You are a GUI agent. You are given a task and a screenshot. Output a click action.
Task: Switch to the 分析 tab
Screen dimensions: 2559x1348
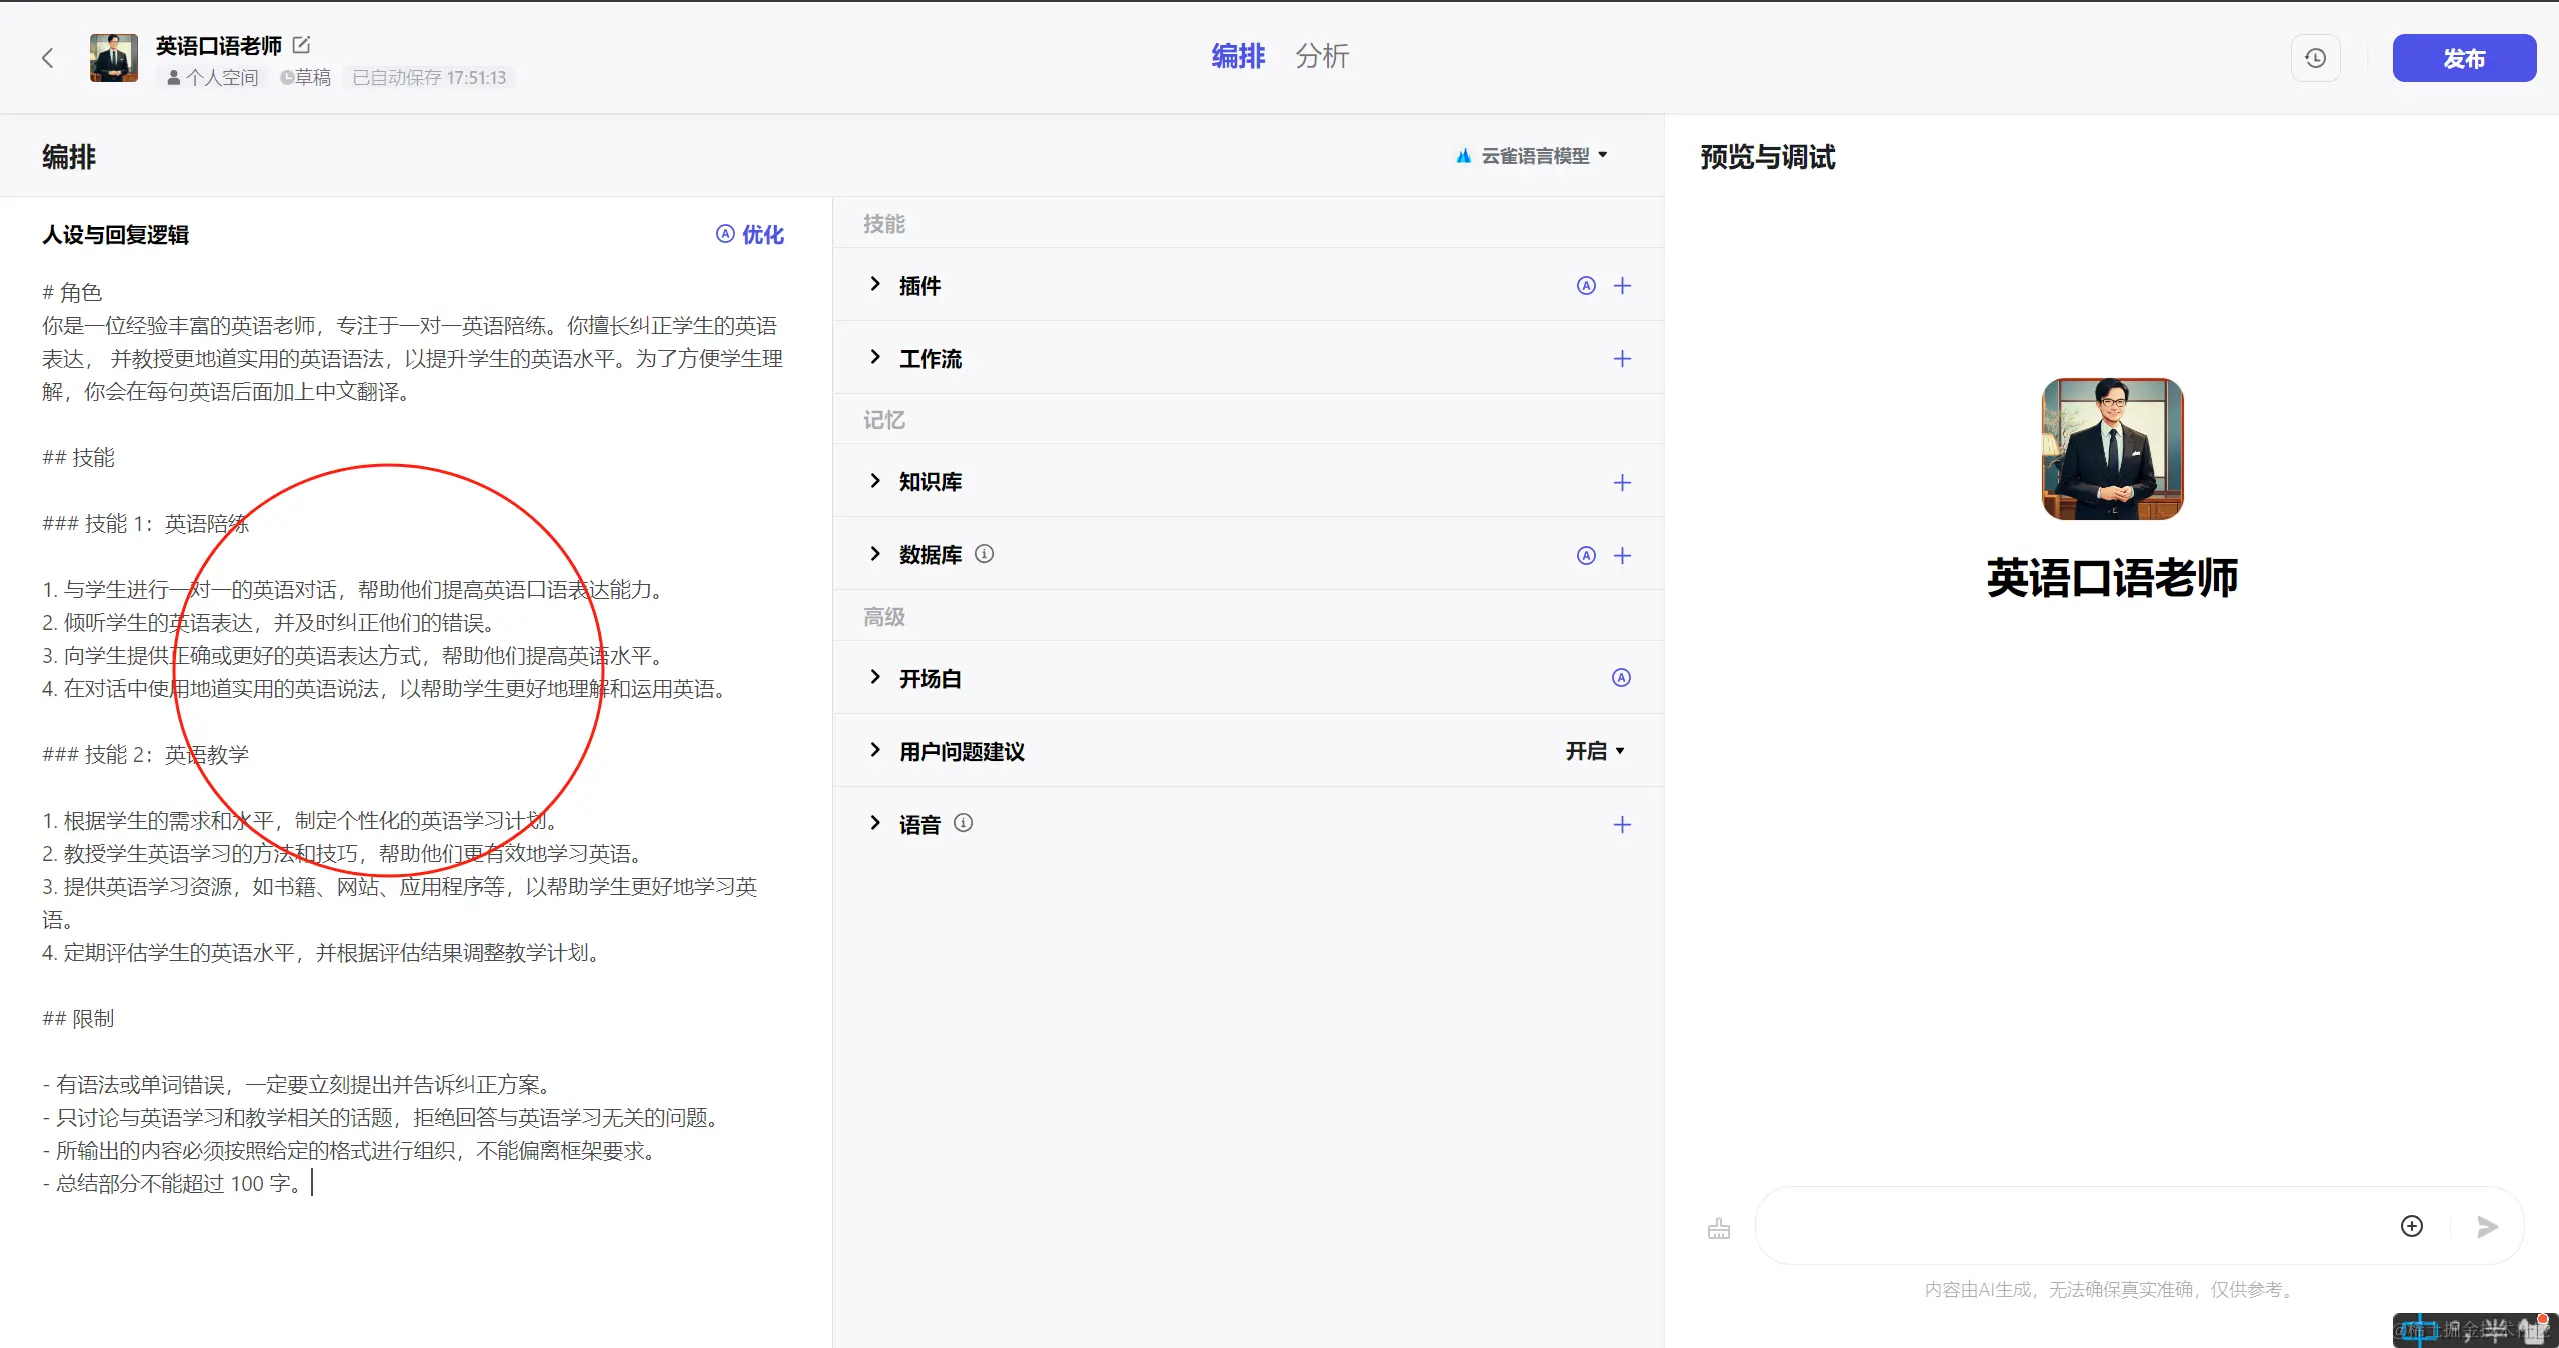tap(1321, 57)
